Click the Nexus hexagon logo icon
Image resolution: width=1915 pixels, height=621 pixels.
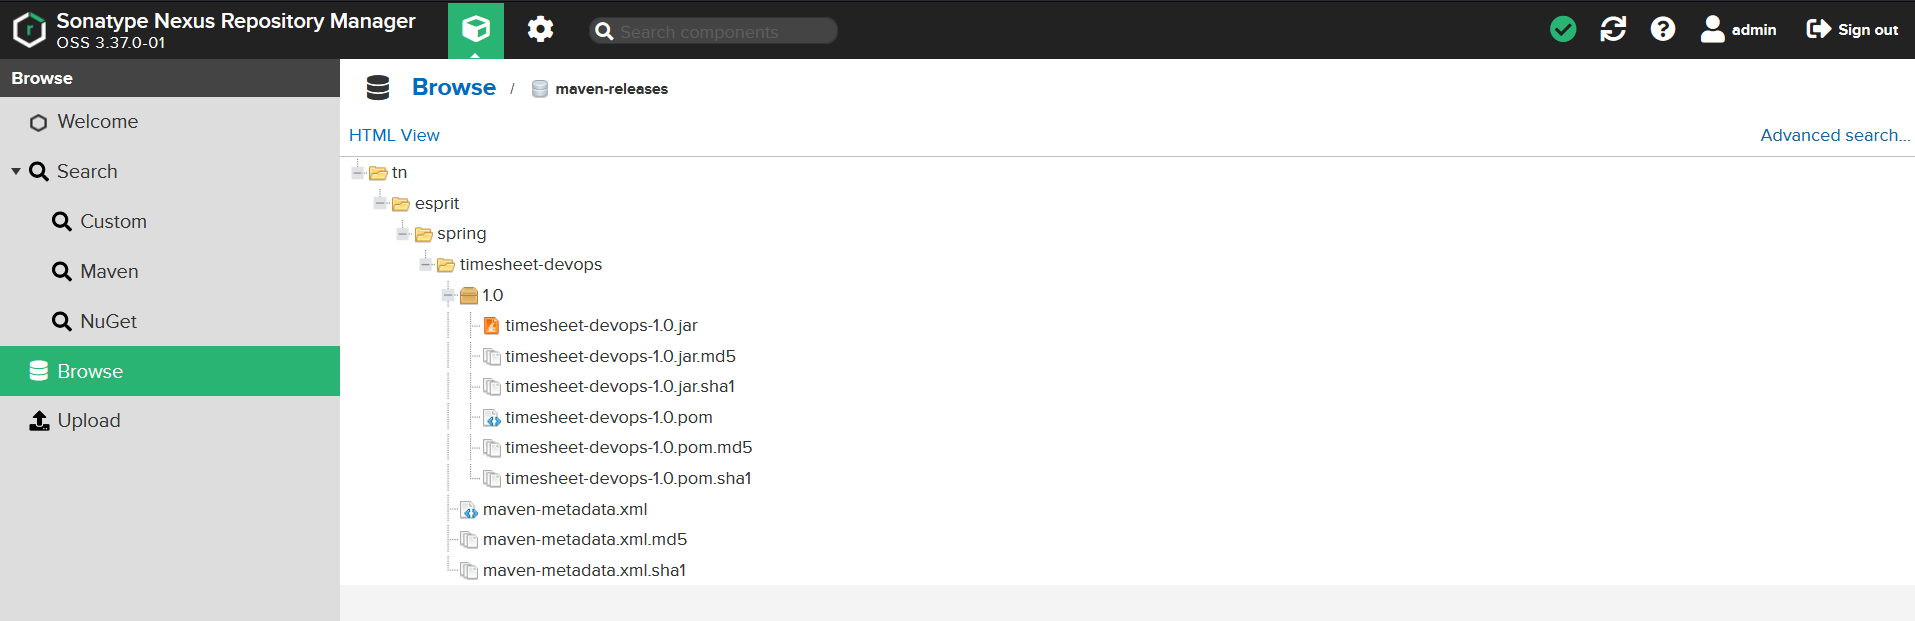point(29,30)
